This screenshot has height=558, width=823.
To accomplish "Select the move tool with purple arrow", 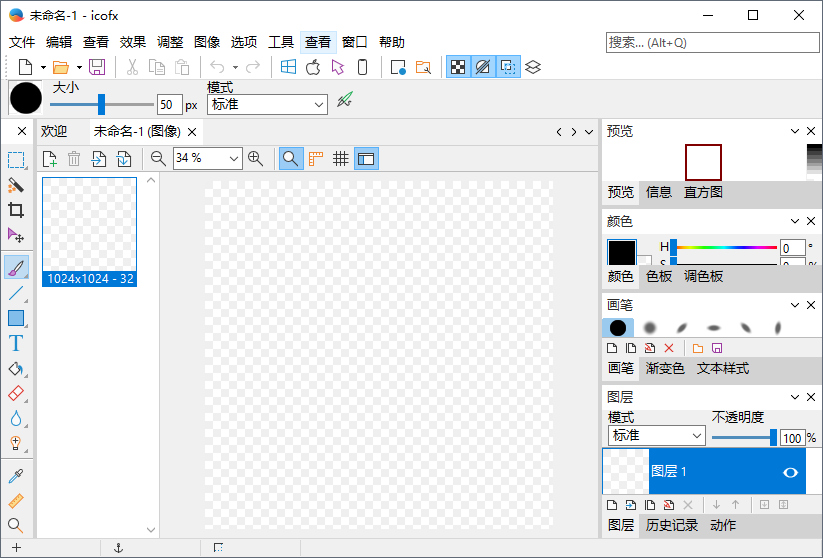I will point(16,235).
